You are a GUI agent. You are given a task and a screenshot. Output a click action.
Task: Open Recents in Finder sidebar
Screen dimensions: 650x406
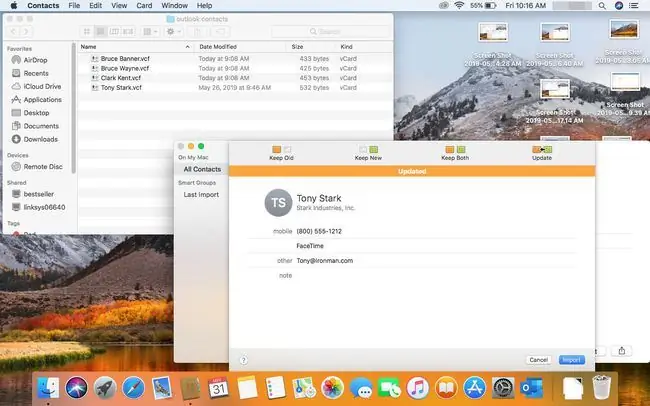click(x=36, y=73)
